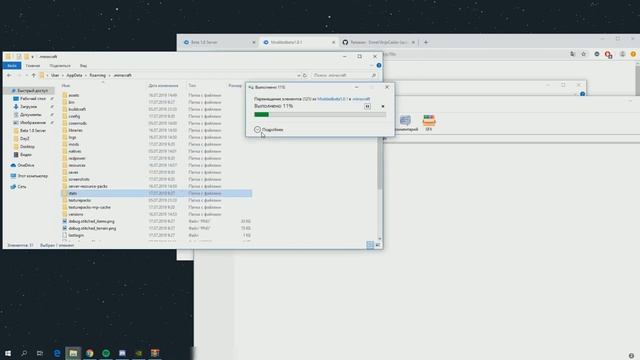Select 'Изображения' in navigation pane
The width and height of the screenshot is (640, 360).
click(x=33, y=122)
